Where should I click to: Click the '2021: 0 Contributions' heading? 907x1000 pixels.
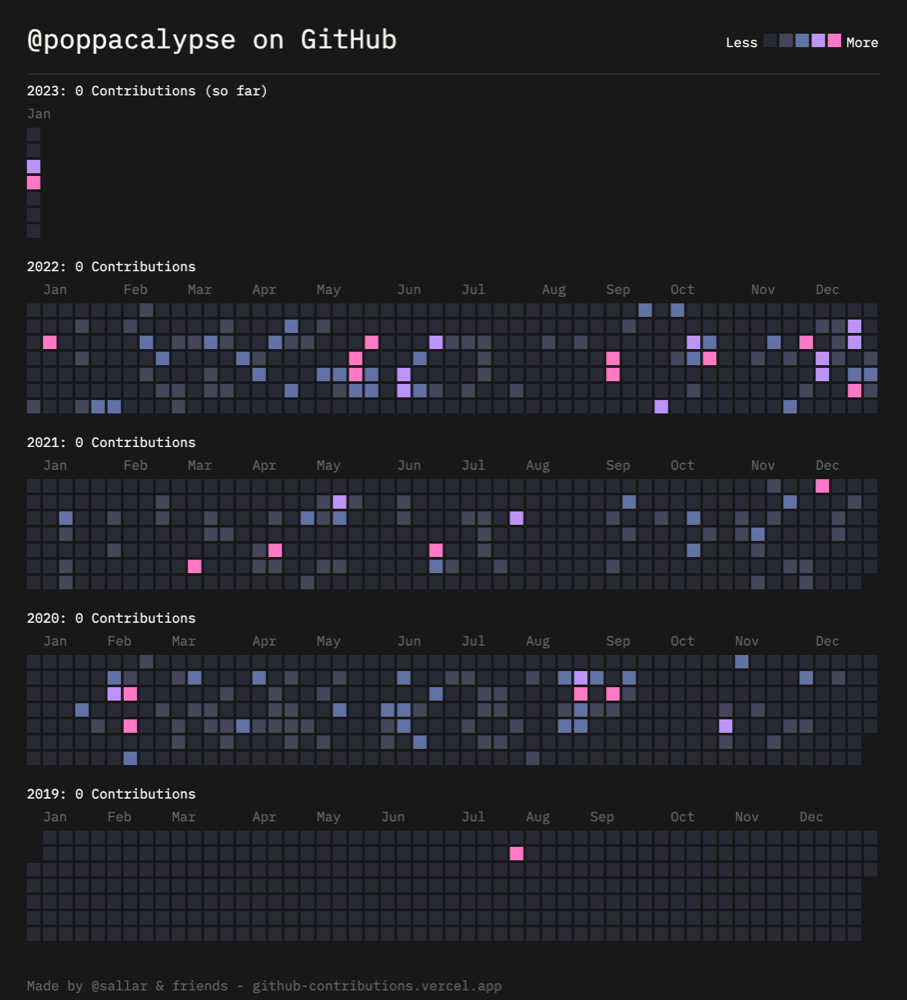(x=112, y=443)
